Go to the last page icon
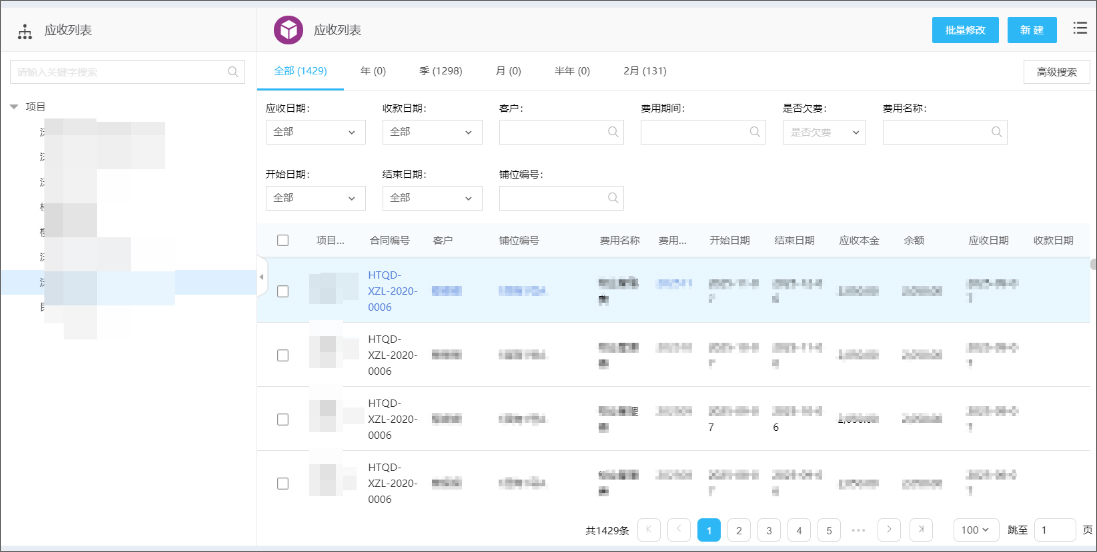This screenshot has width=1097, height=552. (920, 530)
